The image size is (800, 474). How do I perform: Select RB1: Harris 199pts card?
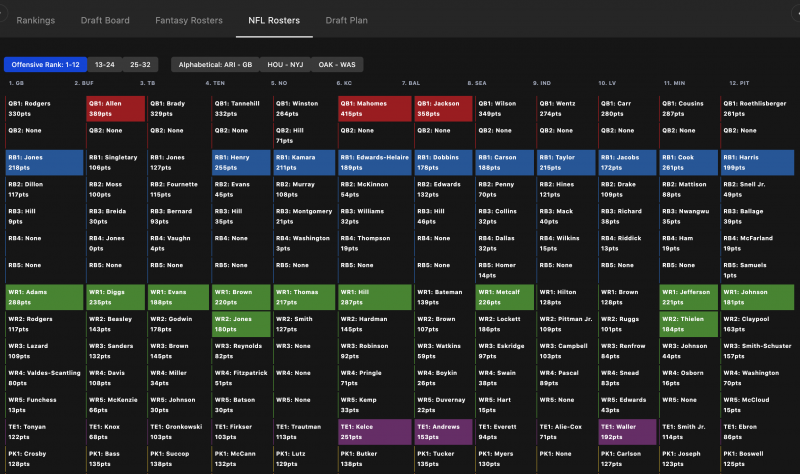758,163
